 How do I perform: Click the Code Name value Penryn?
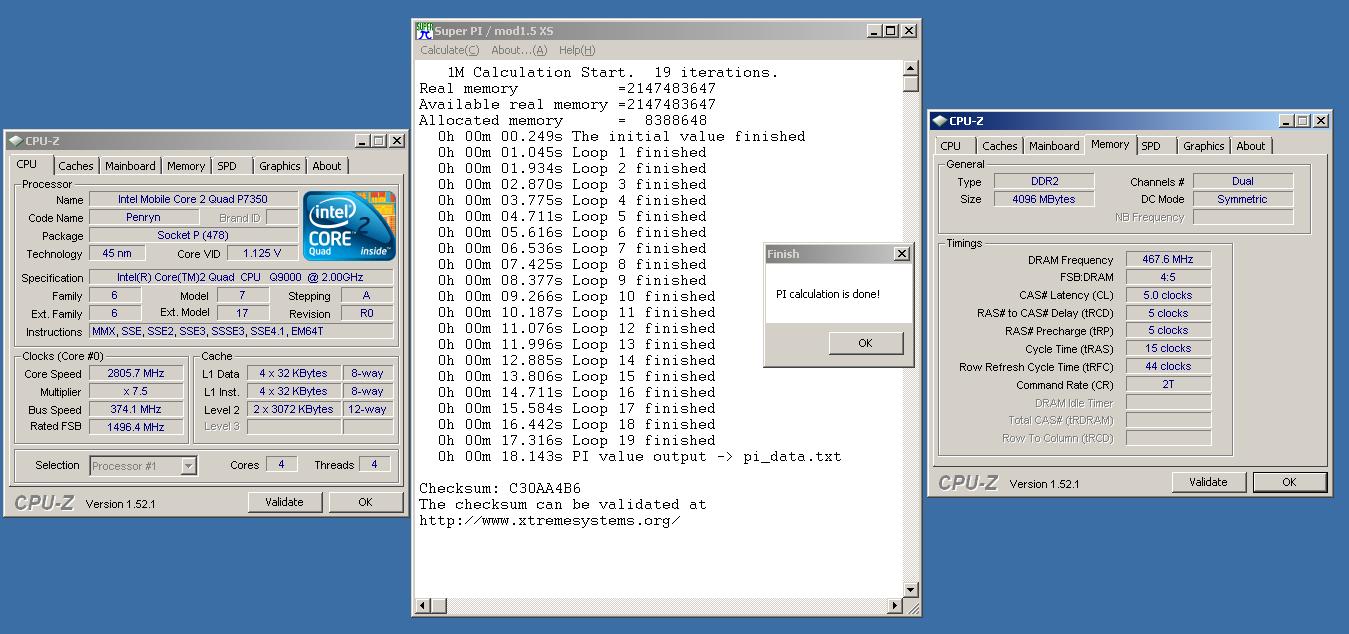143,217
